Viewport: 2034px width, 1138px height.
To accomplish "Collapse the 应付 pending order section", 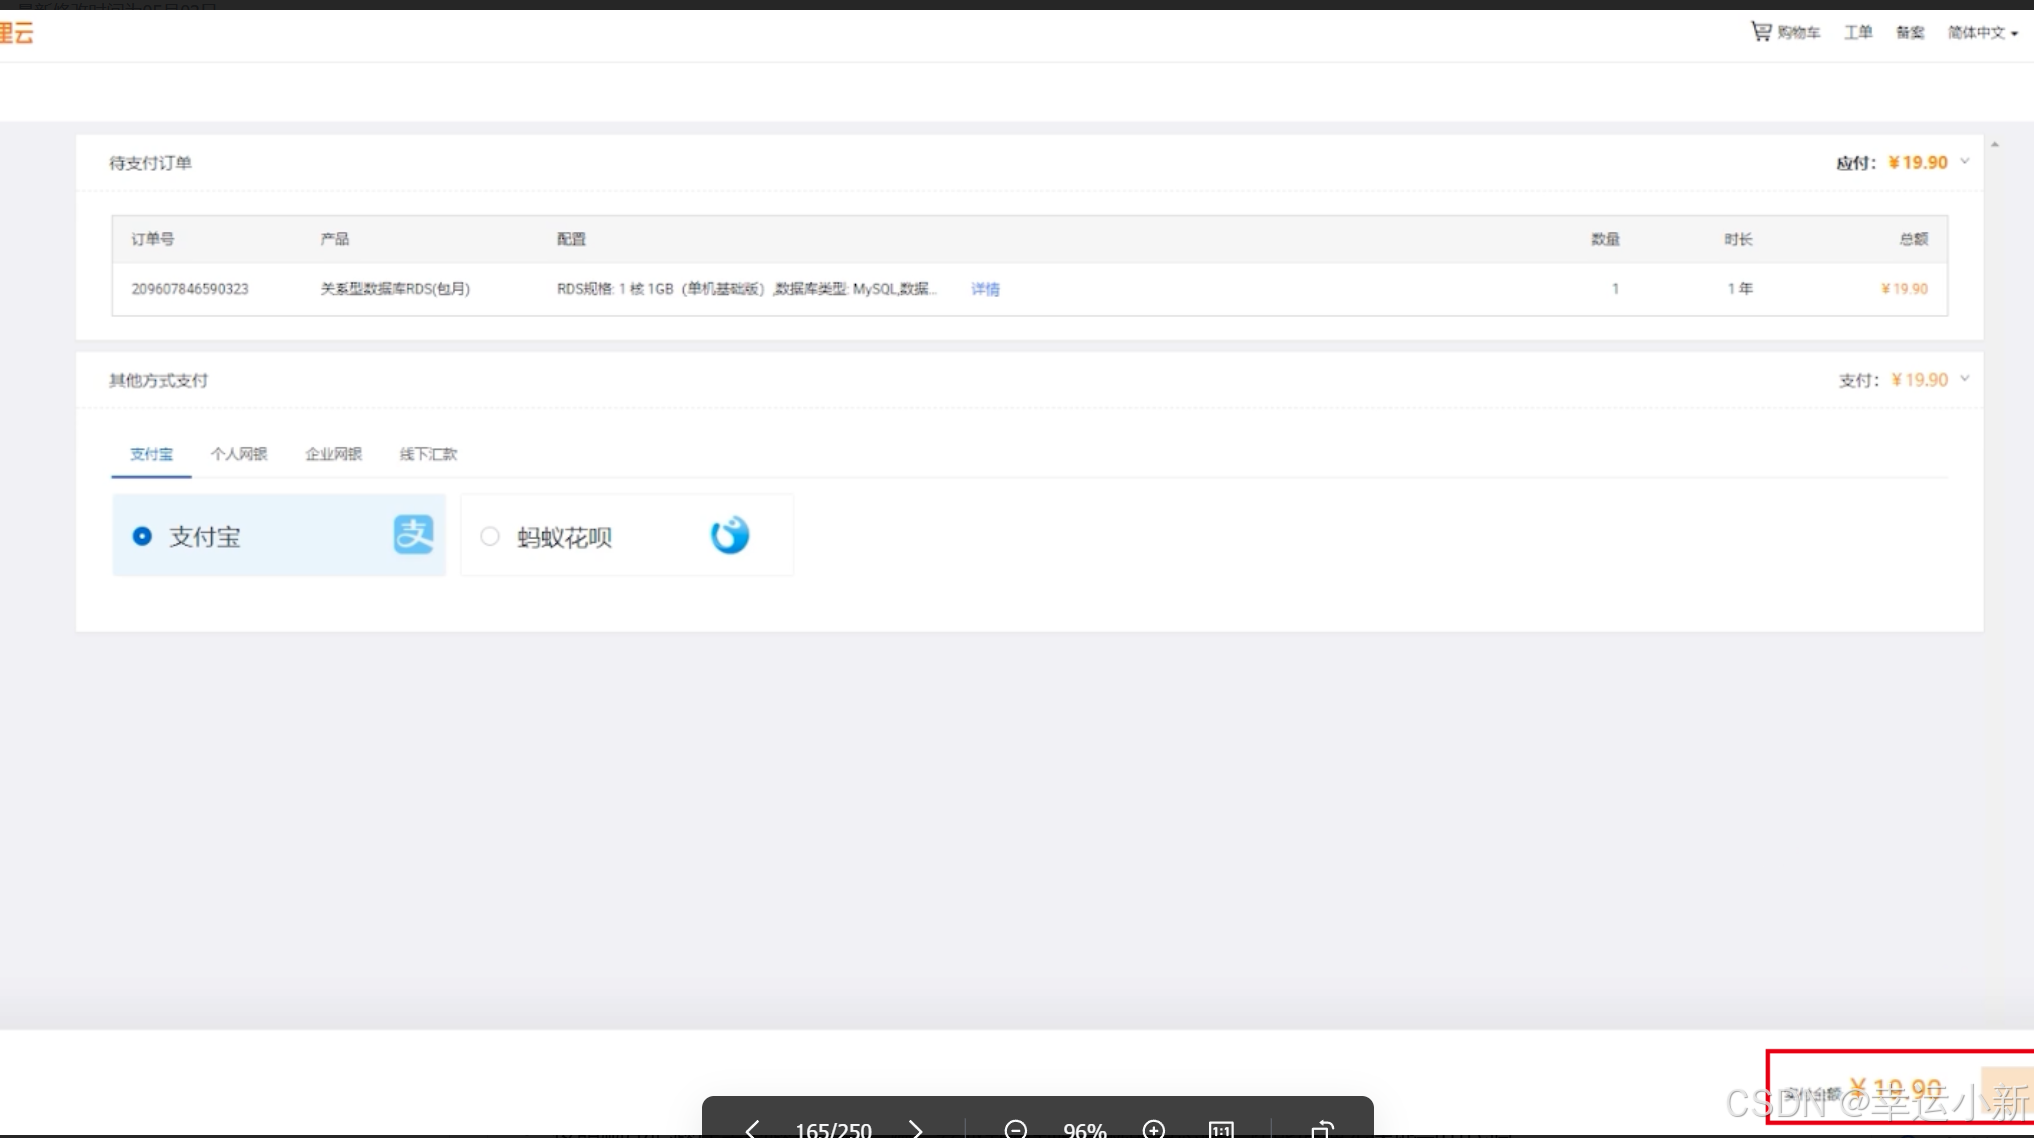I will click(x=1965, y=161).
